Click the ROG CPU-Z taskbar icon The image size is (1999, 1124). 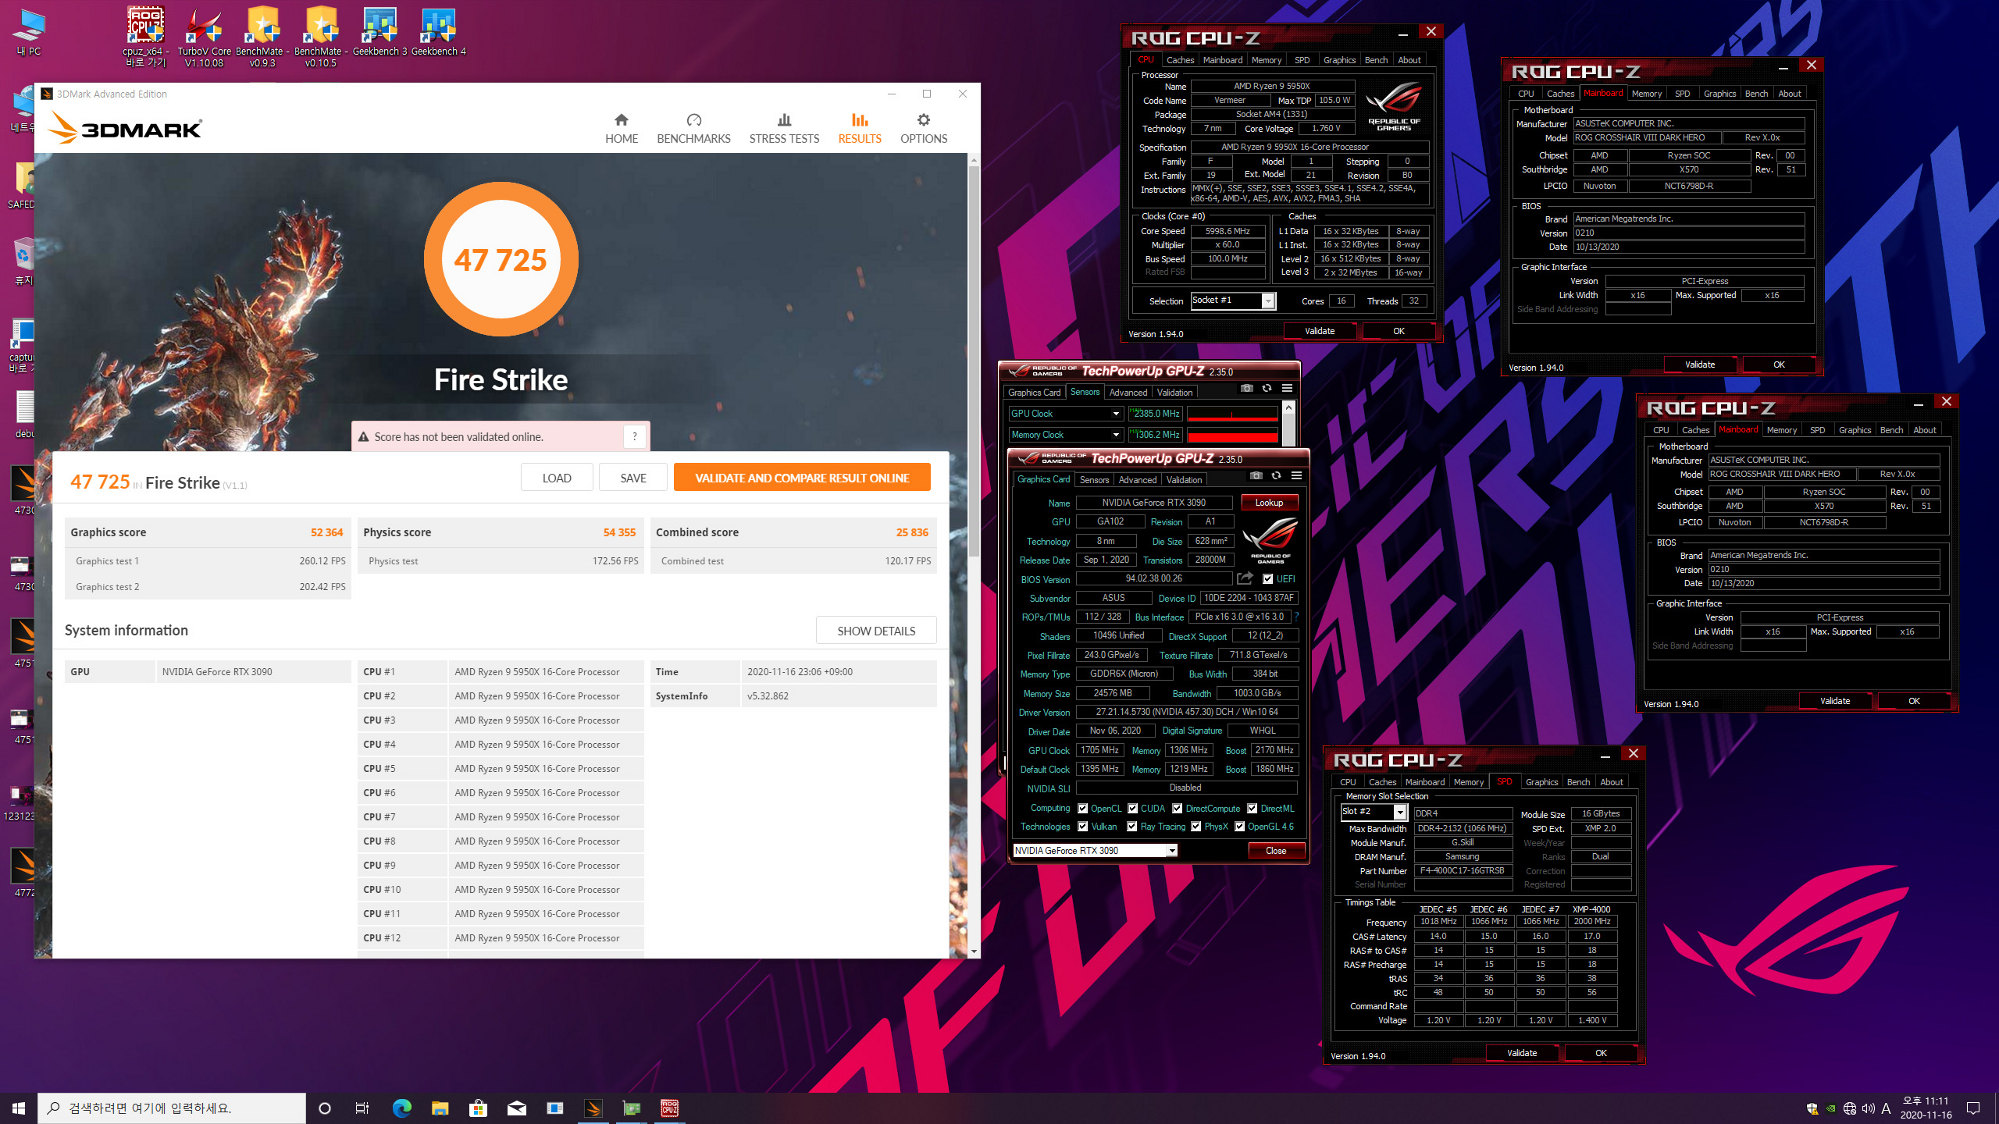pos(669,1108)
